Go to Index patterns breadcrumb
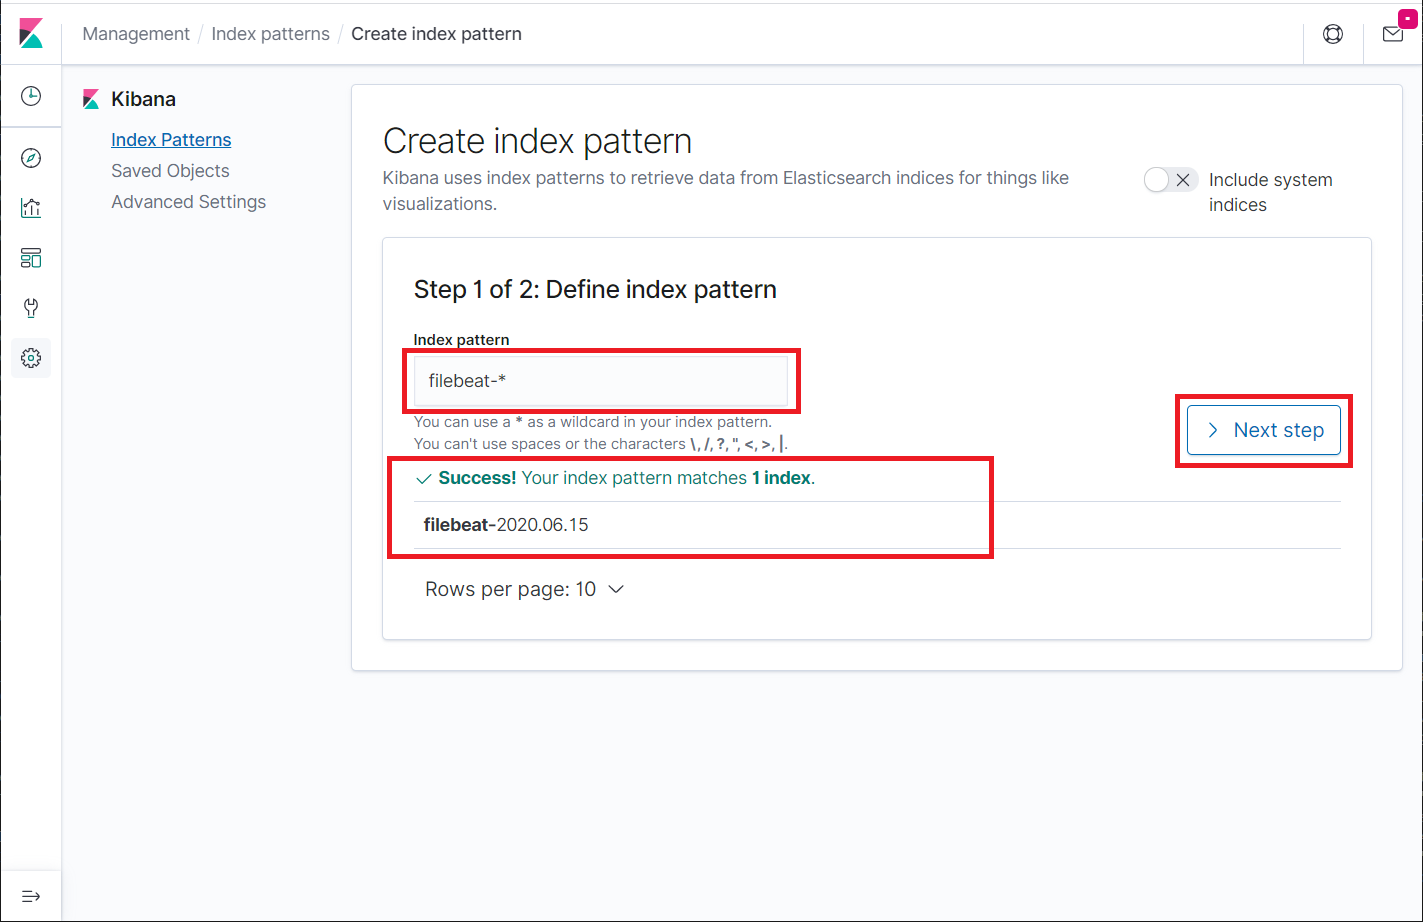The width and height of the screenshot is (1423, 922). click(270, 34)
